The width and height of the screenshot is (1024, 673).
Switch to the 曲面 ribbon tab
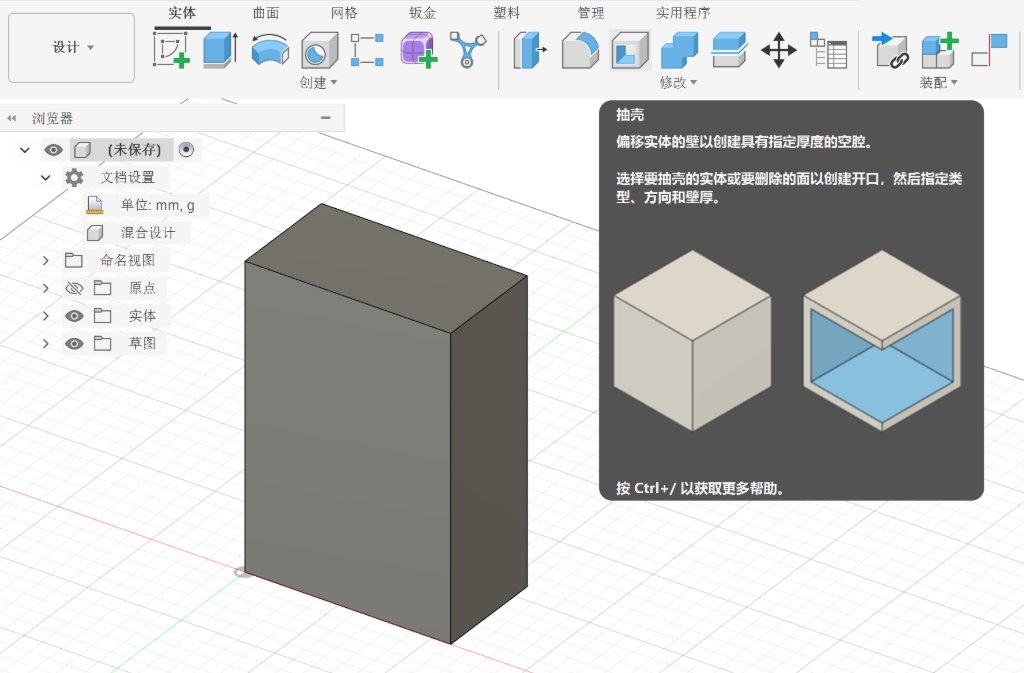coord(265,13)
